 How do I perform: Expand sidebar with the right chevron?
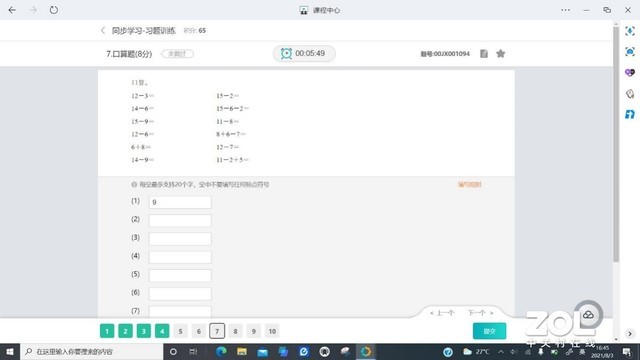(630, 333)
